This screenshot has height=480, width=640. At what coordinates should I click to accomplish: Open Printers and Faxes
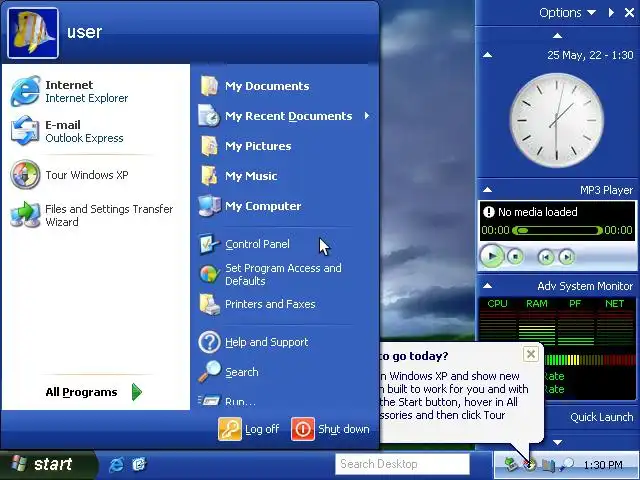pos(258,304)
